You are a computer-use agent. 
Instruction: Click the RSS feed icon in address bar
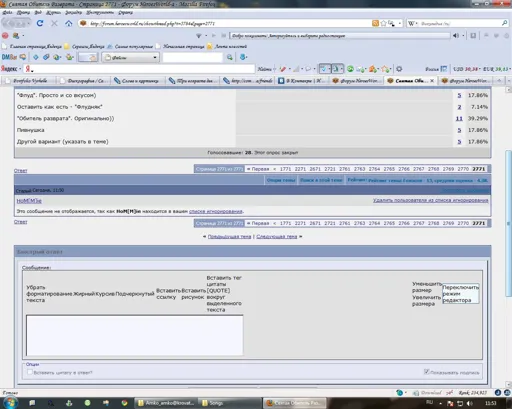(375, 23)
